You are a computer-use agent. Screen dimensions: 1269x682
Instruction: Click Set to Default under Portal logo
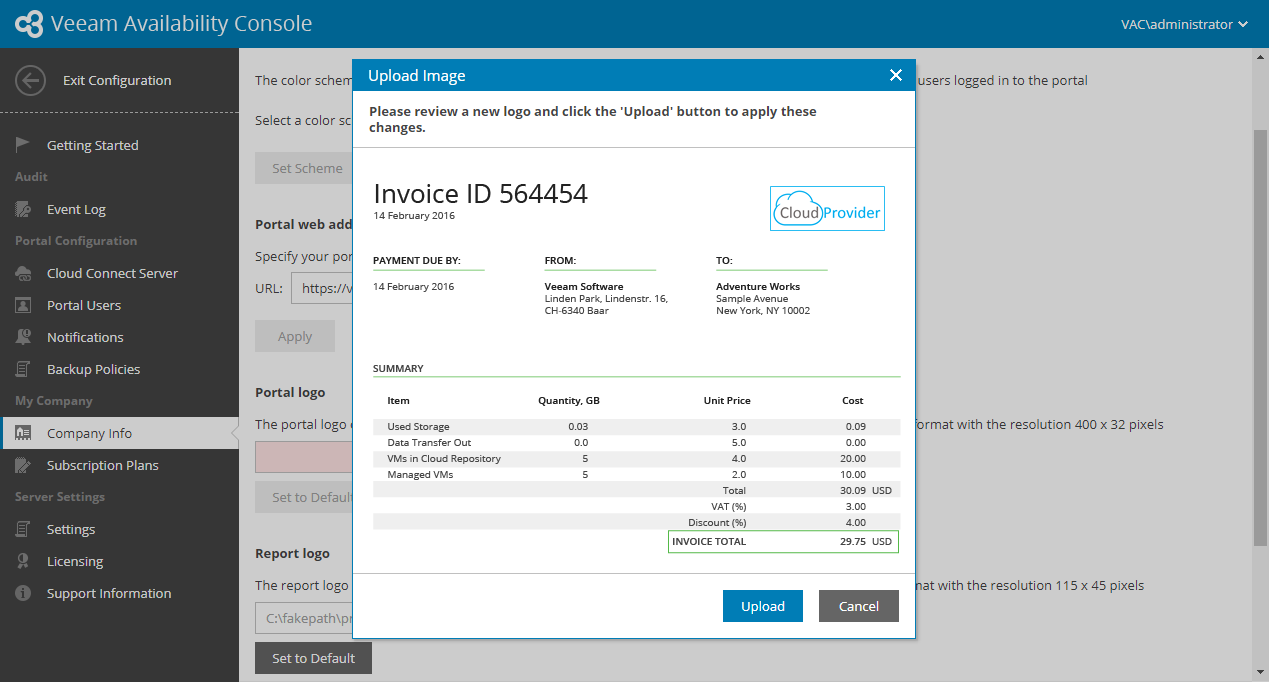[x=304, y=497]
